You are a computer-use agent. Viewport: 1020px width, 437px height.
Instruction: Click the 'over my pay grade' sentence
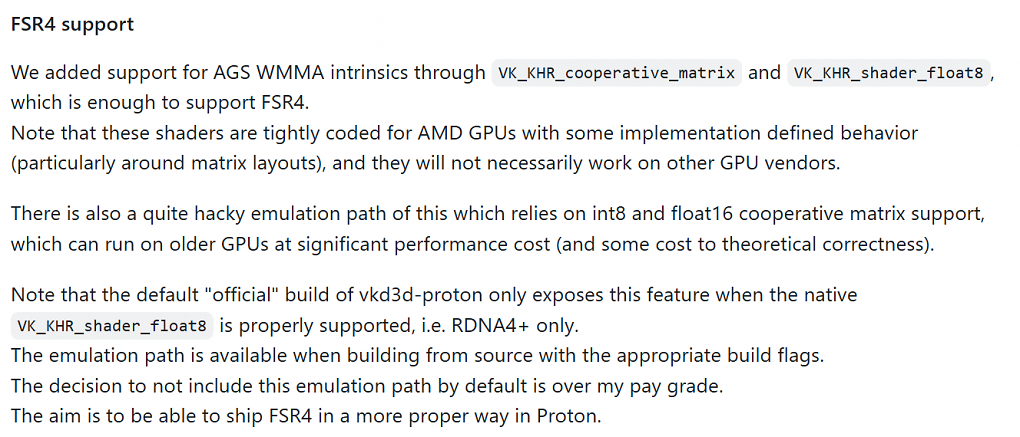click(367, 386)
